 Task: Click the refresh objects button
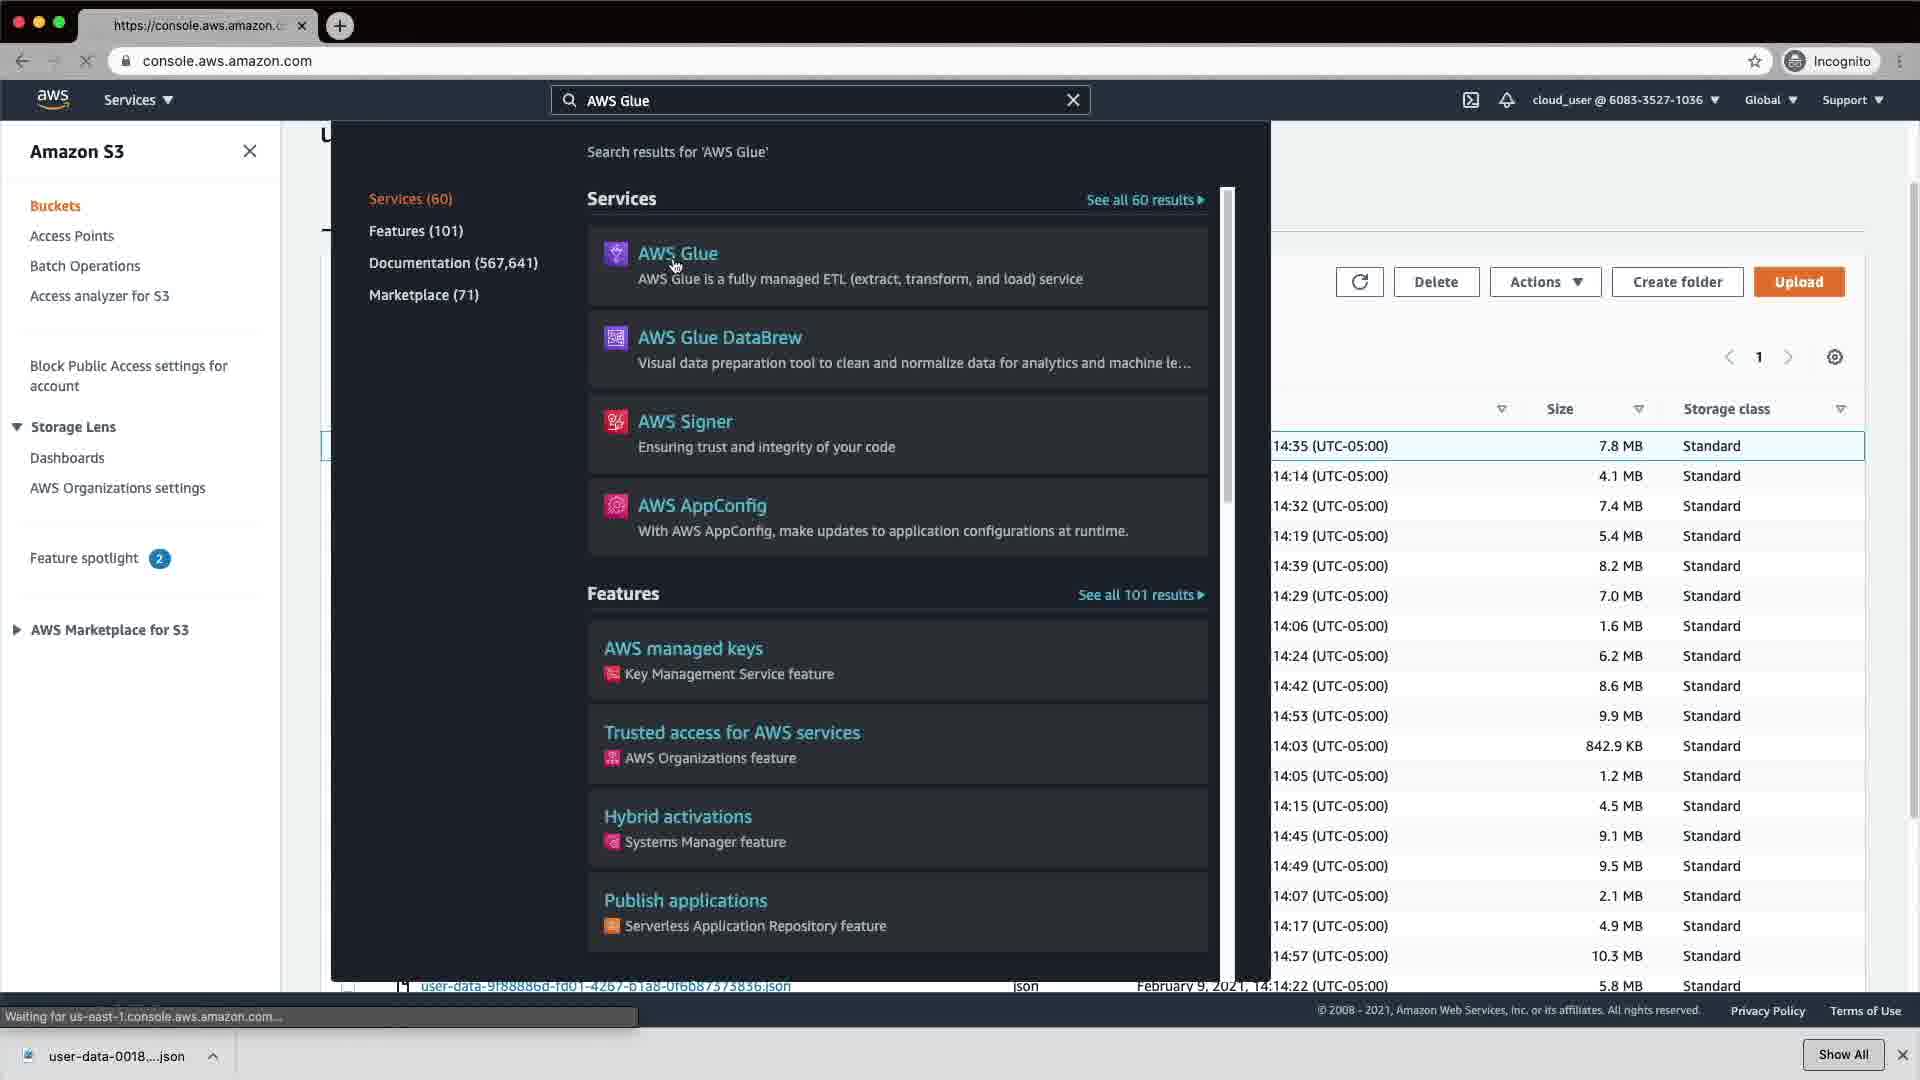[x=1359, y=282]
